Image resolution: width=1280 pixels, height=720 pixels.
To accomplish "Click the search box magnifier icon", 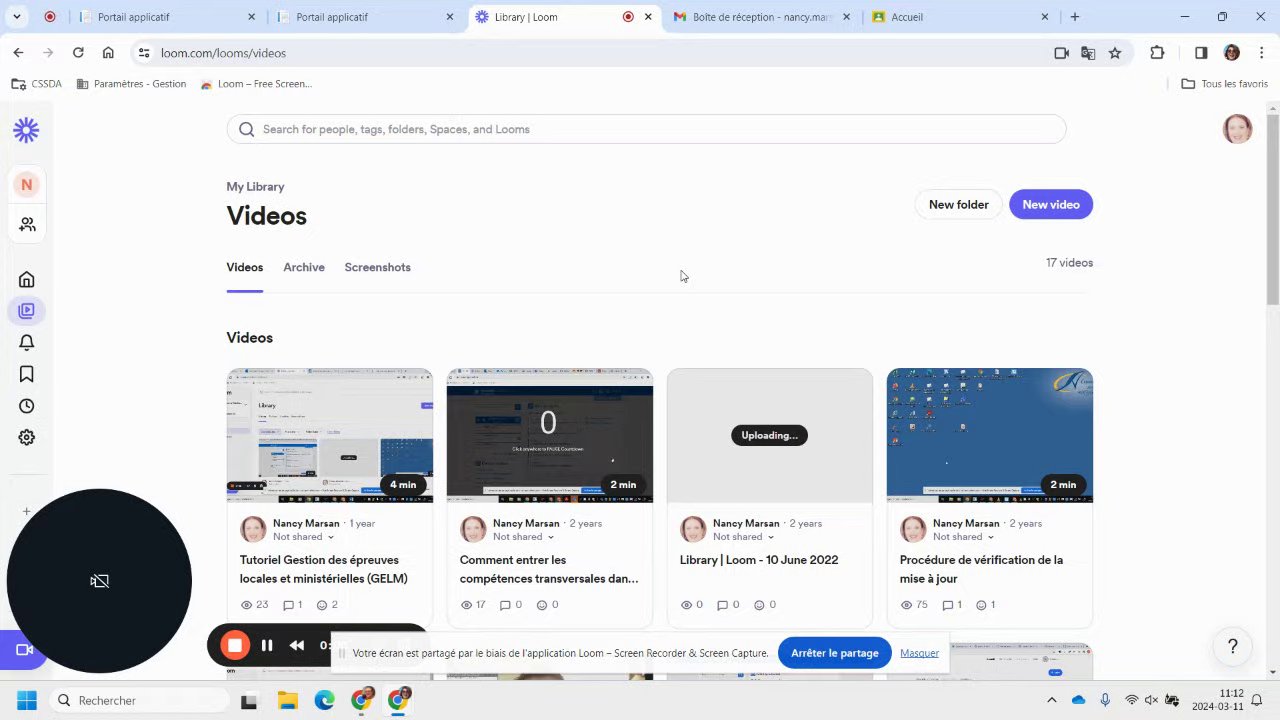I will click(247, 129).
